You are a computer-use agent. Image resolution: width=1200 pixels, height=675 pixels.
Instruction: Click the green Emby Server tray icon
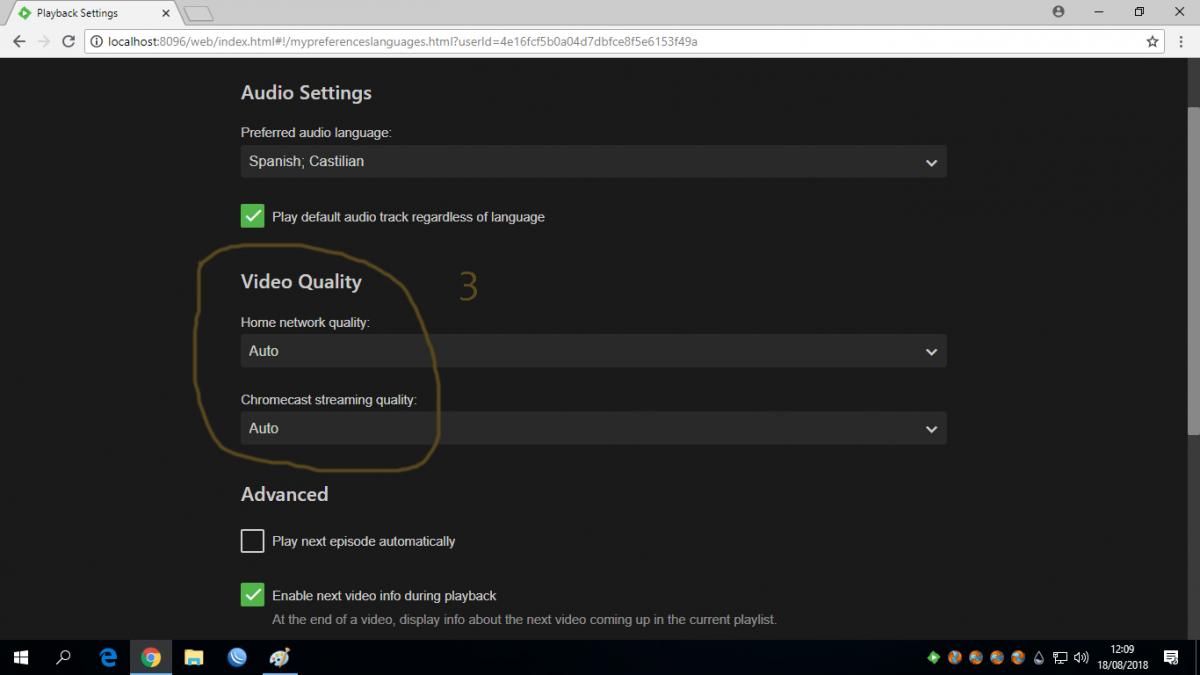coord(933,658)
